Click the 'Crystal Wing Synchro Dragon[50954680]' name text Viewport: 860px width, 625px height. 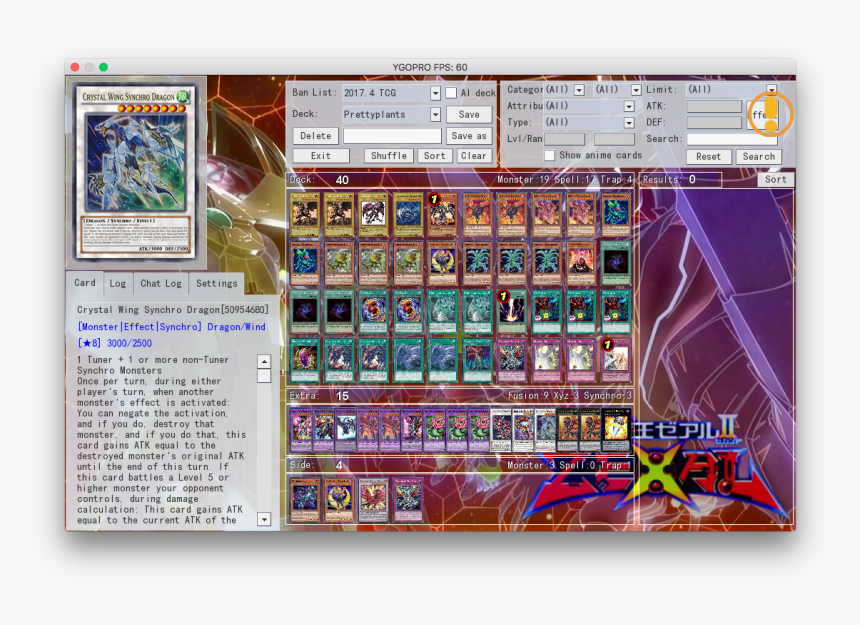173,310
